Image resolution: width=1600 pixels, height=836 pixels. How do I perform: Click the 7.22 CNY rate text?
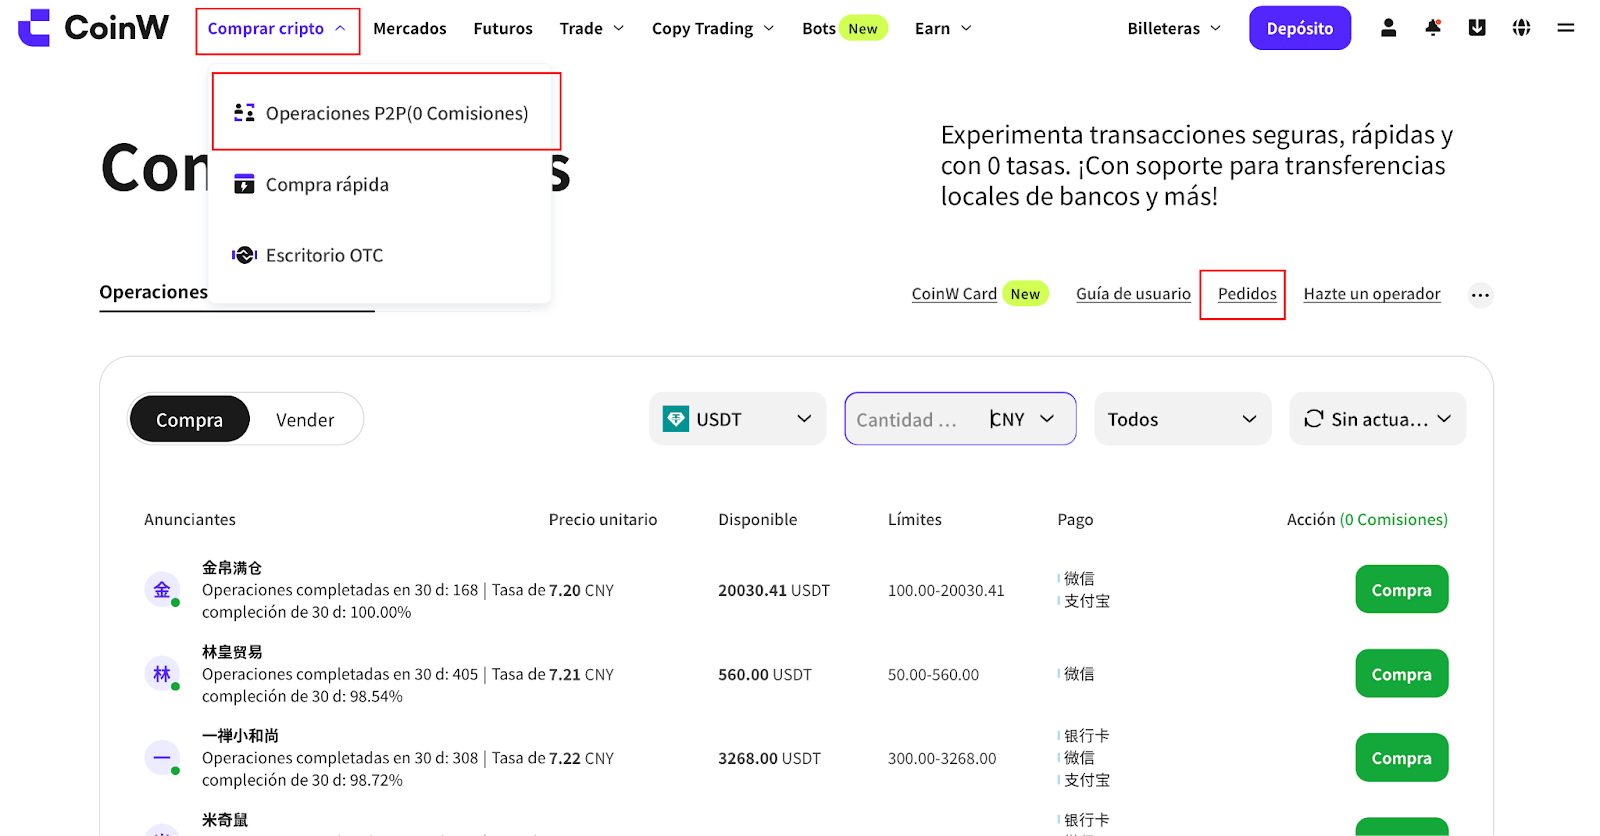pyautogui.click(x=581, y=759)
